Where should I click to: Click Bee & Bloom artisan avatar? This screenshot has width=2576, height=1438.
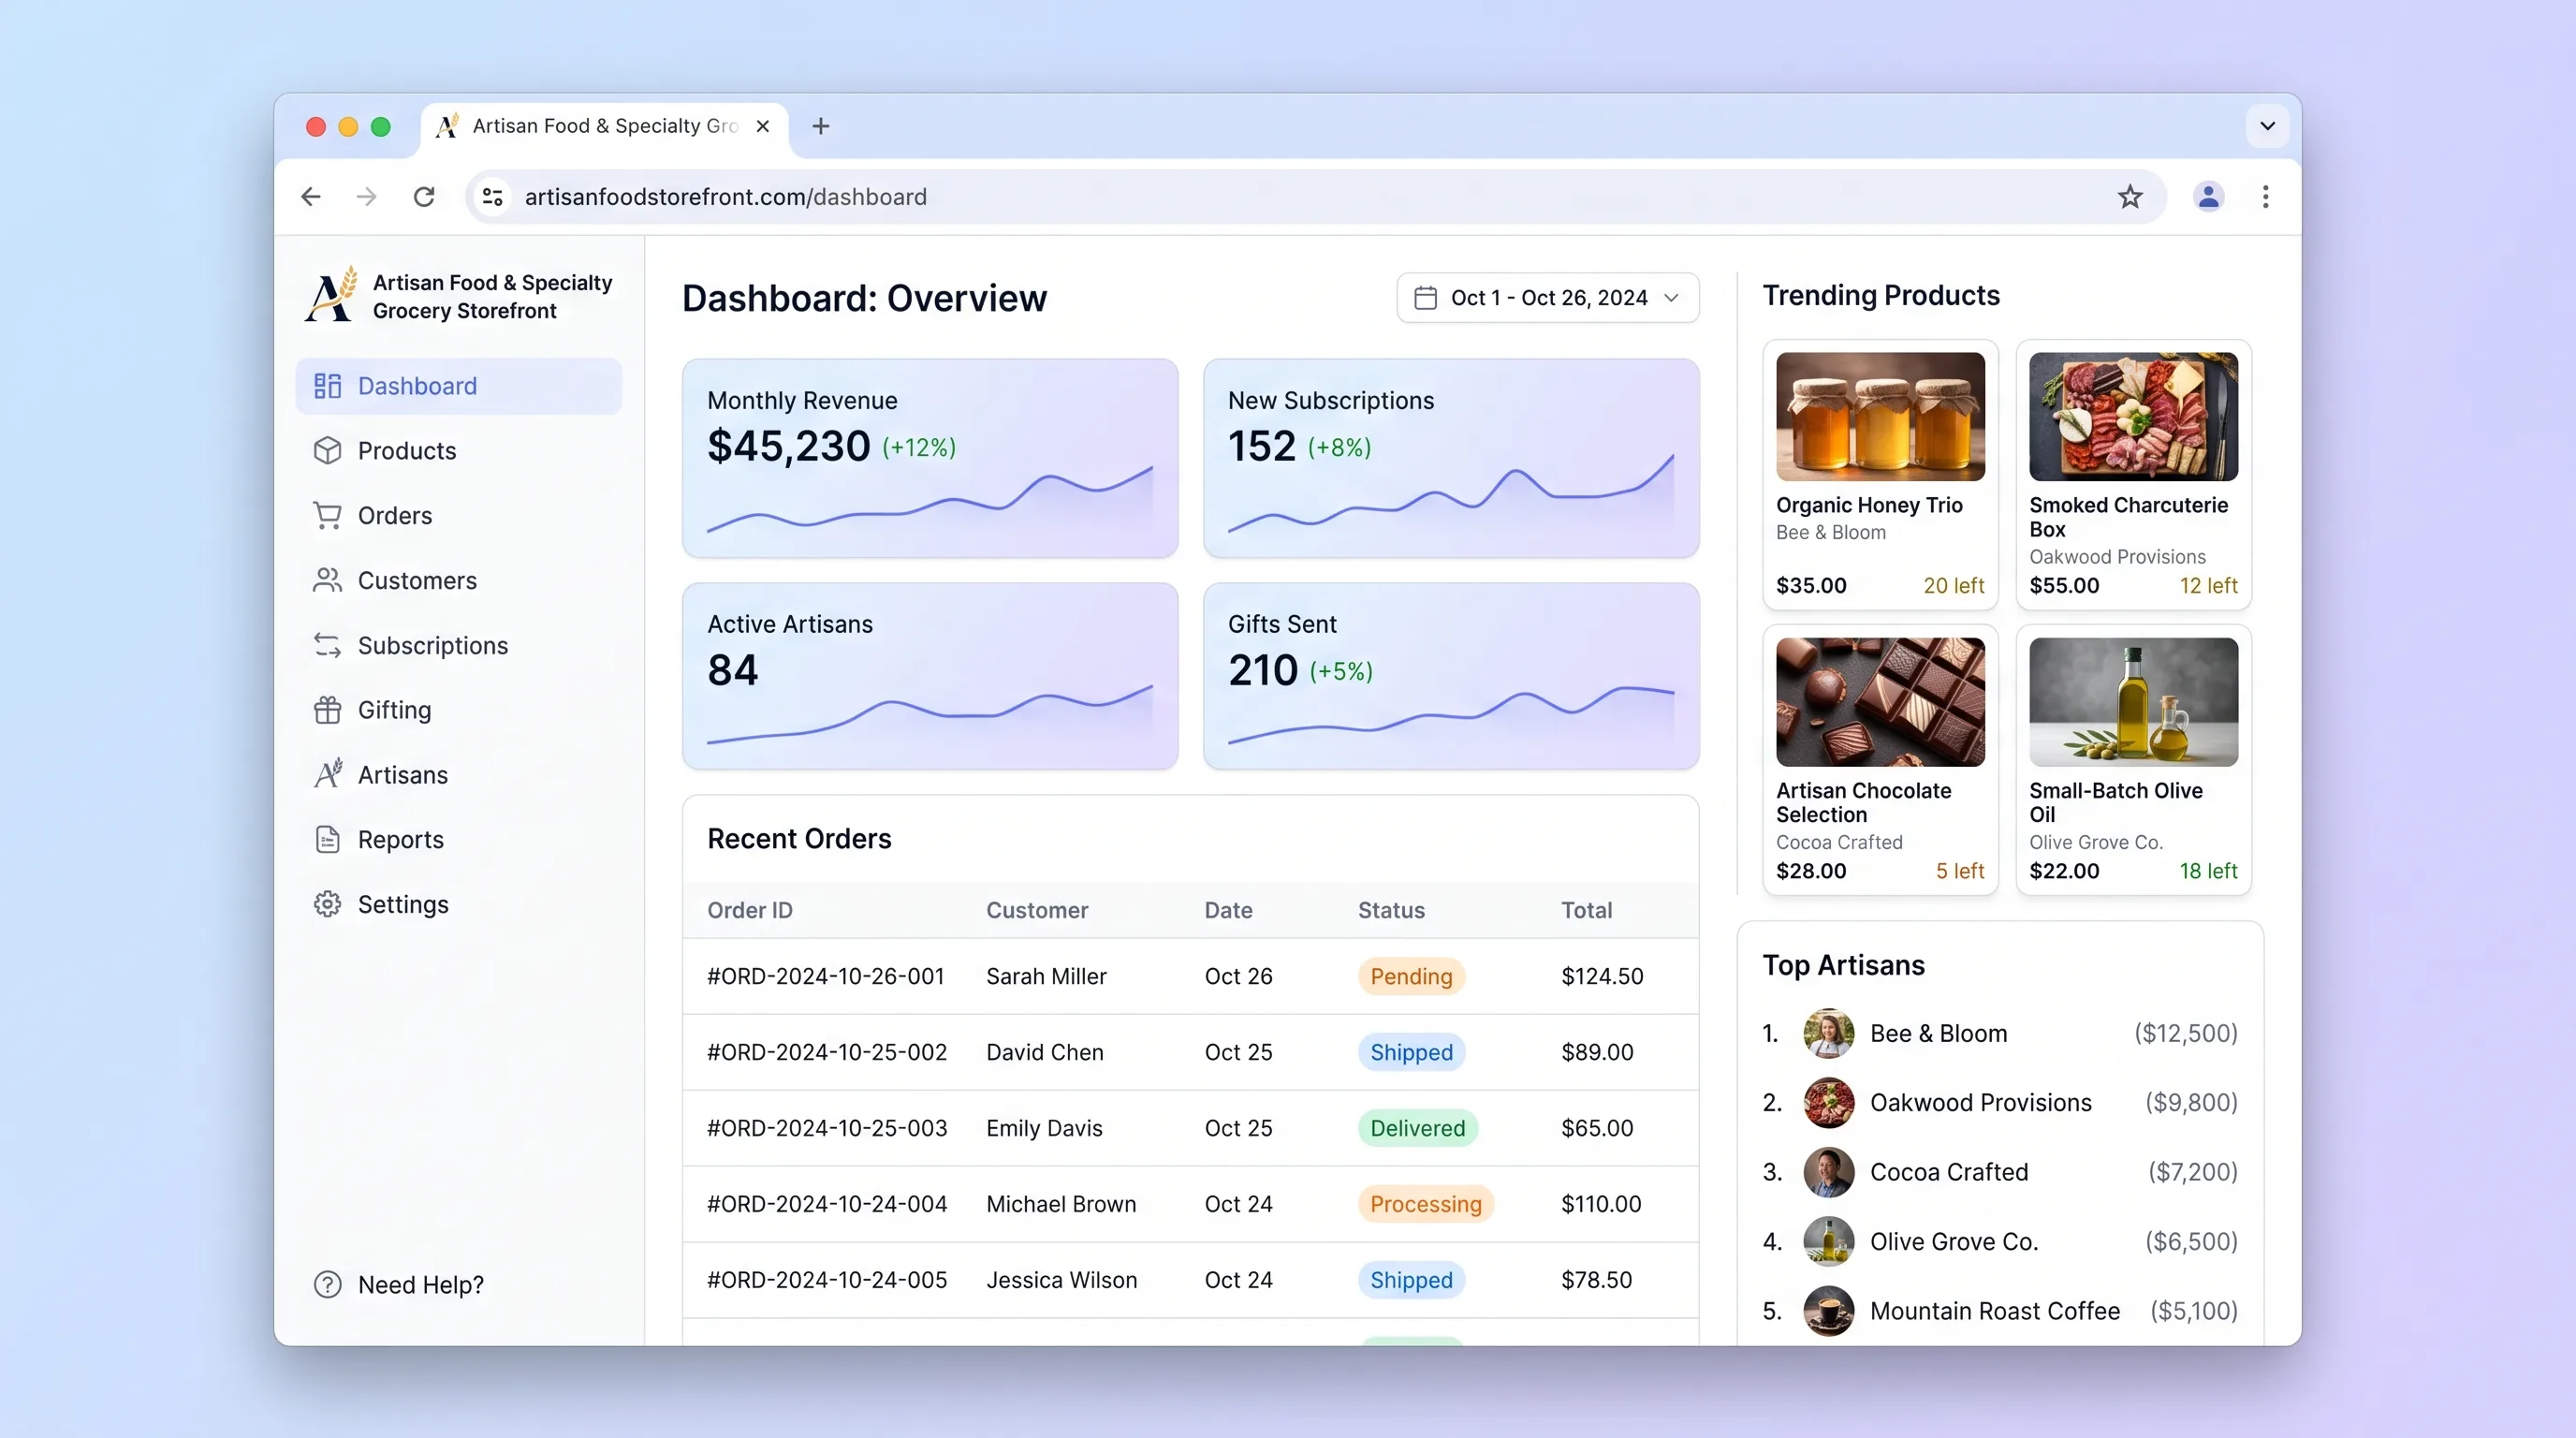(1828, 1033)
